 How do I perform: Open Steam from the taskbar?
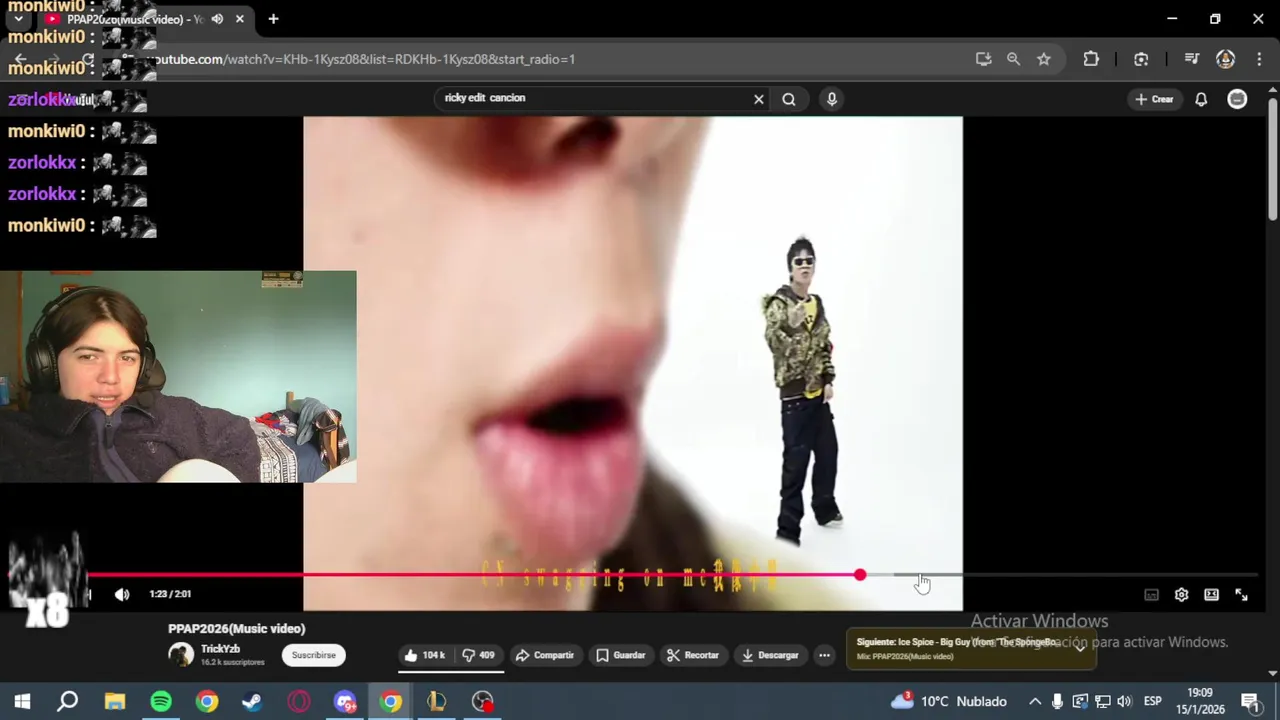click(253, 701)
